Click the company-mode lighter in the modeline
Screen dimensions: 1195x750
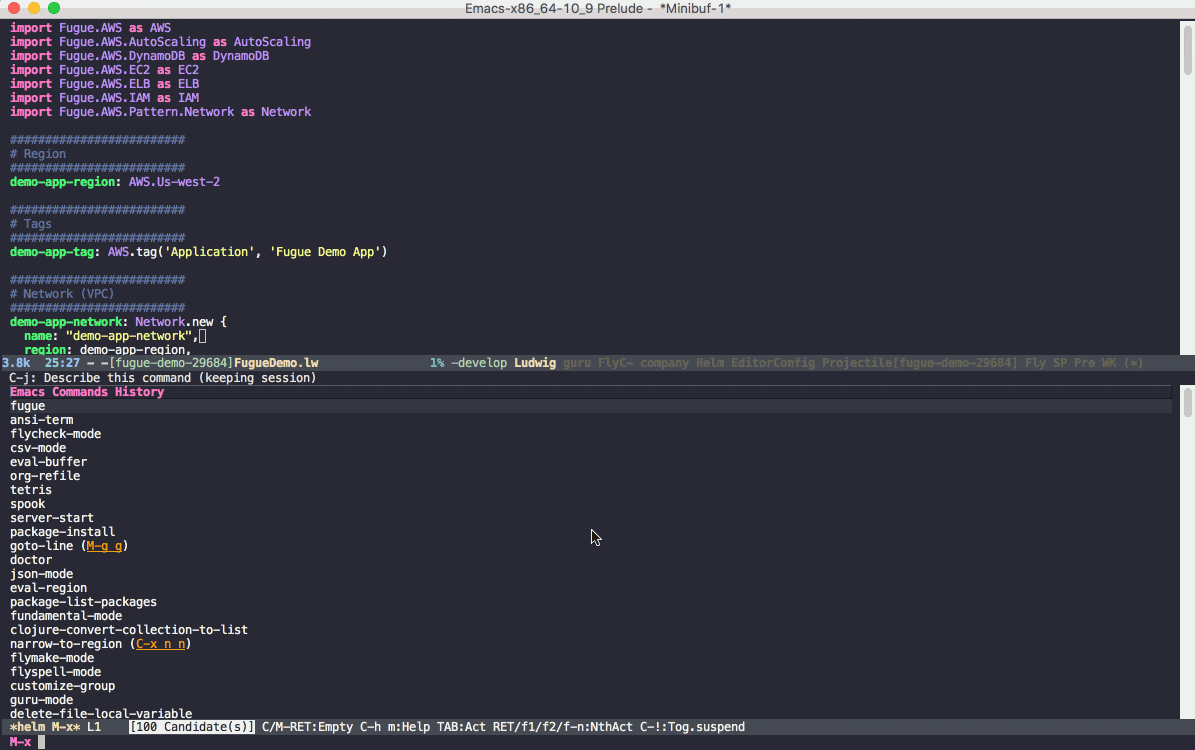click(x=665, y=362)
